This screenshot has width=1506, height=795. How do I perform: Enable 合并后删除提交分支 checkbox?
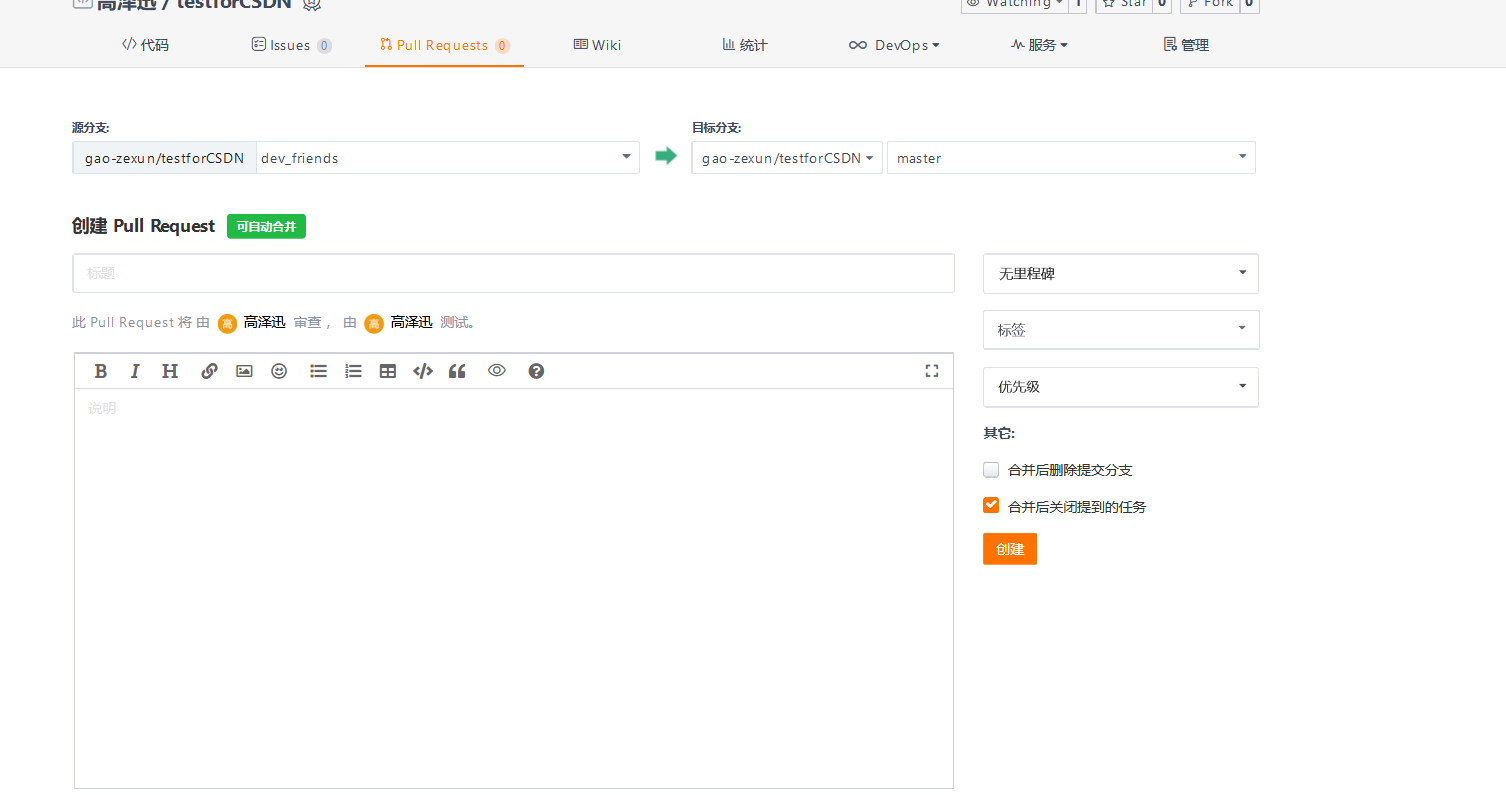pos(991,469)
